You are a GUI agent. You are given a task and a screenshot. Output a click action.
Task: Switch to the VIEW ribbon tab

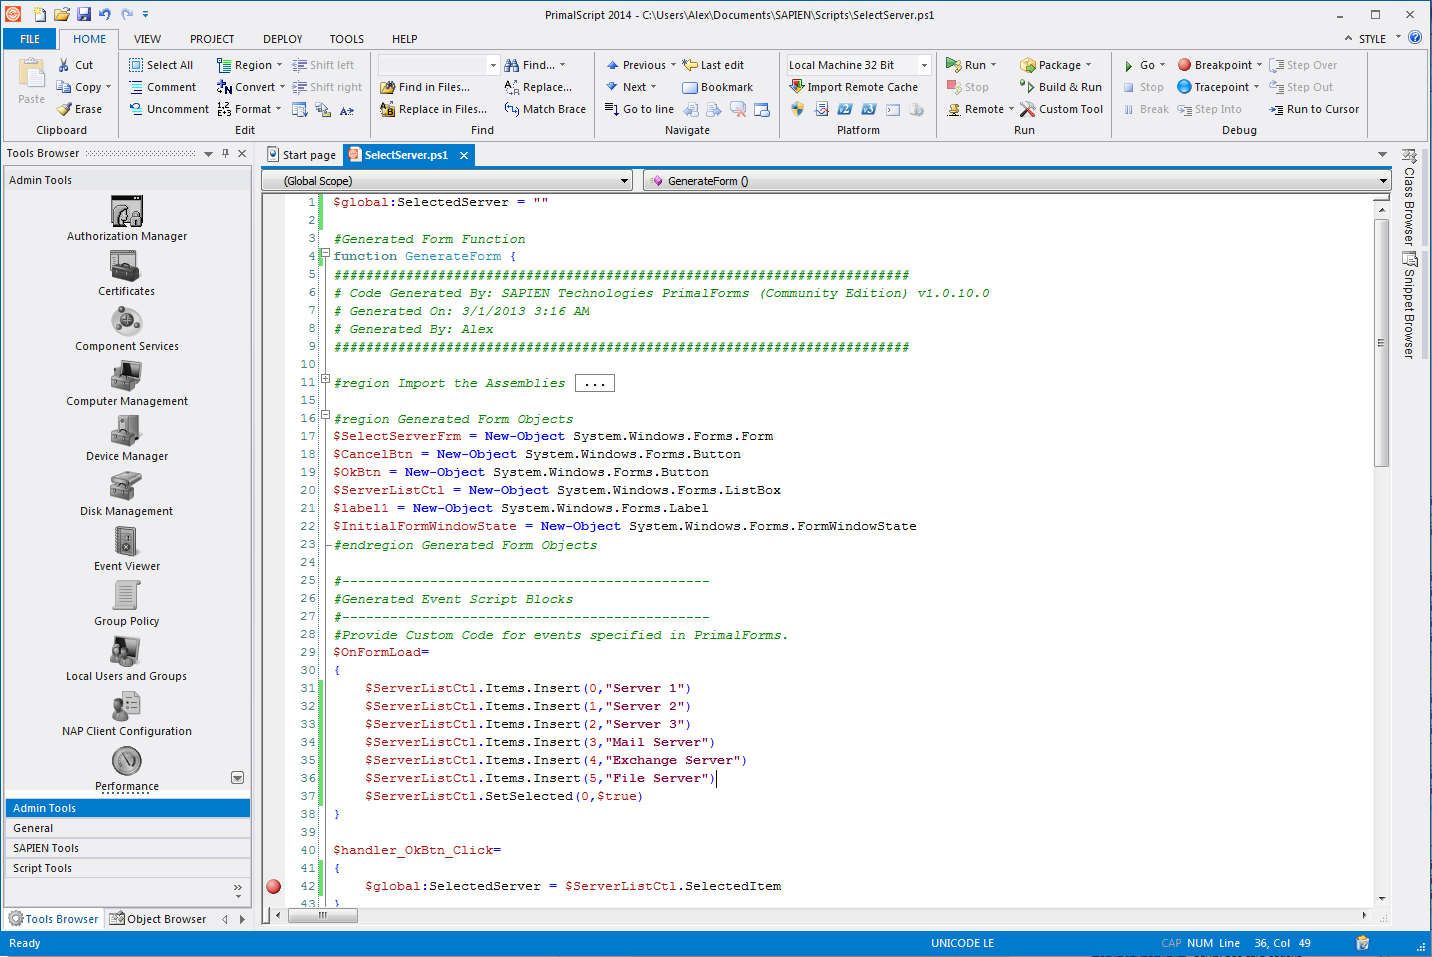click(147, 39)
